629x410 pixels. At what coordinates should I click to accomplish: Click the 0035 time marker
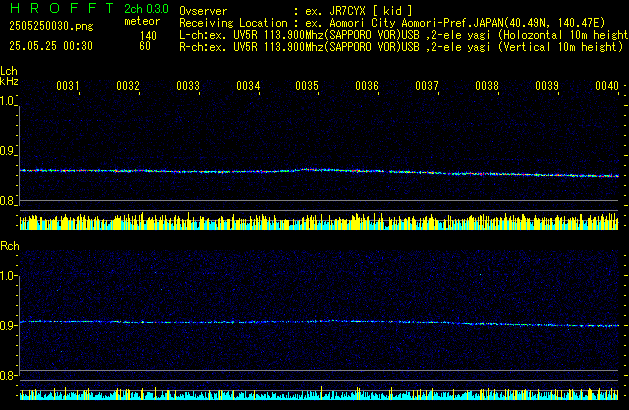point(307,86)
